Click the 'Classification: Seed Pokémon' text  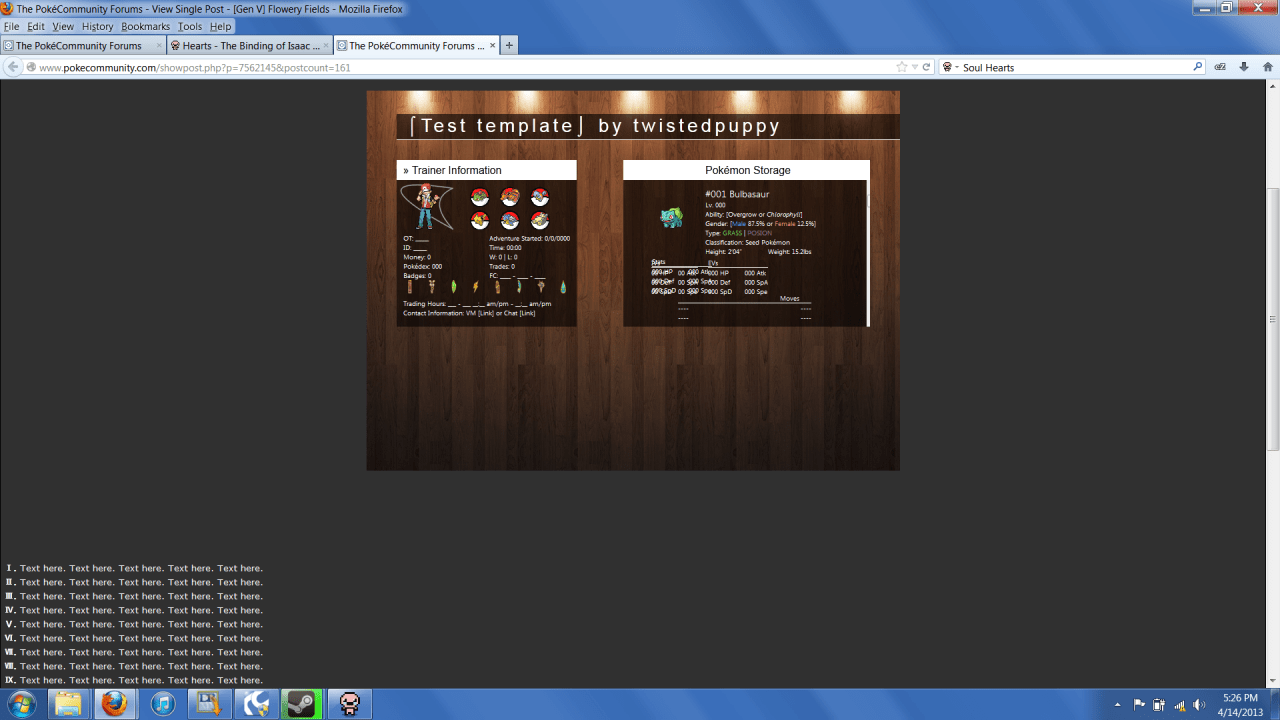click(747, 243)
